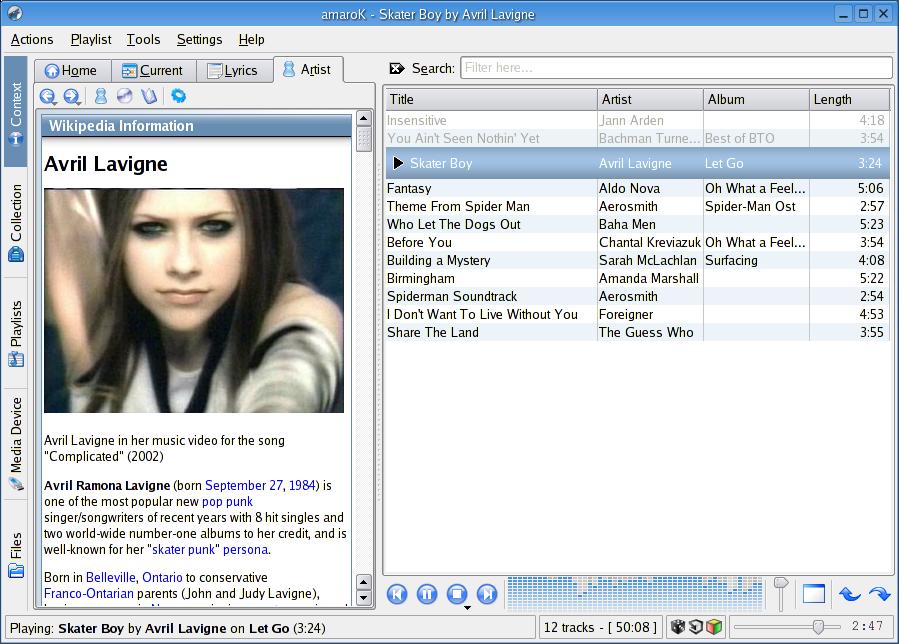Show the player window icon

[x=813, y=594]
